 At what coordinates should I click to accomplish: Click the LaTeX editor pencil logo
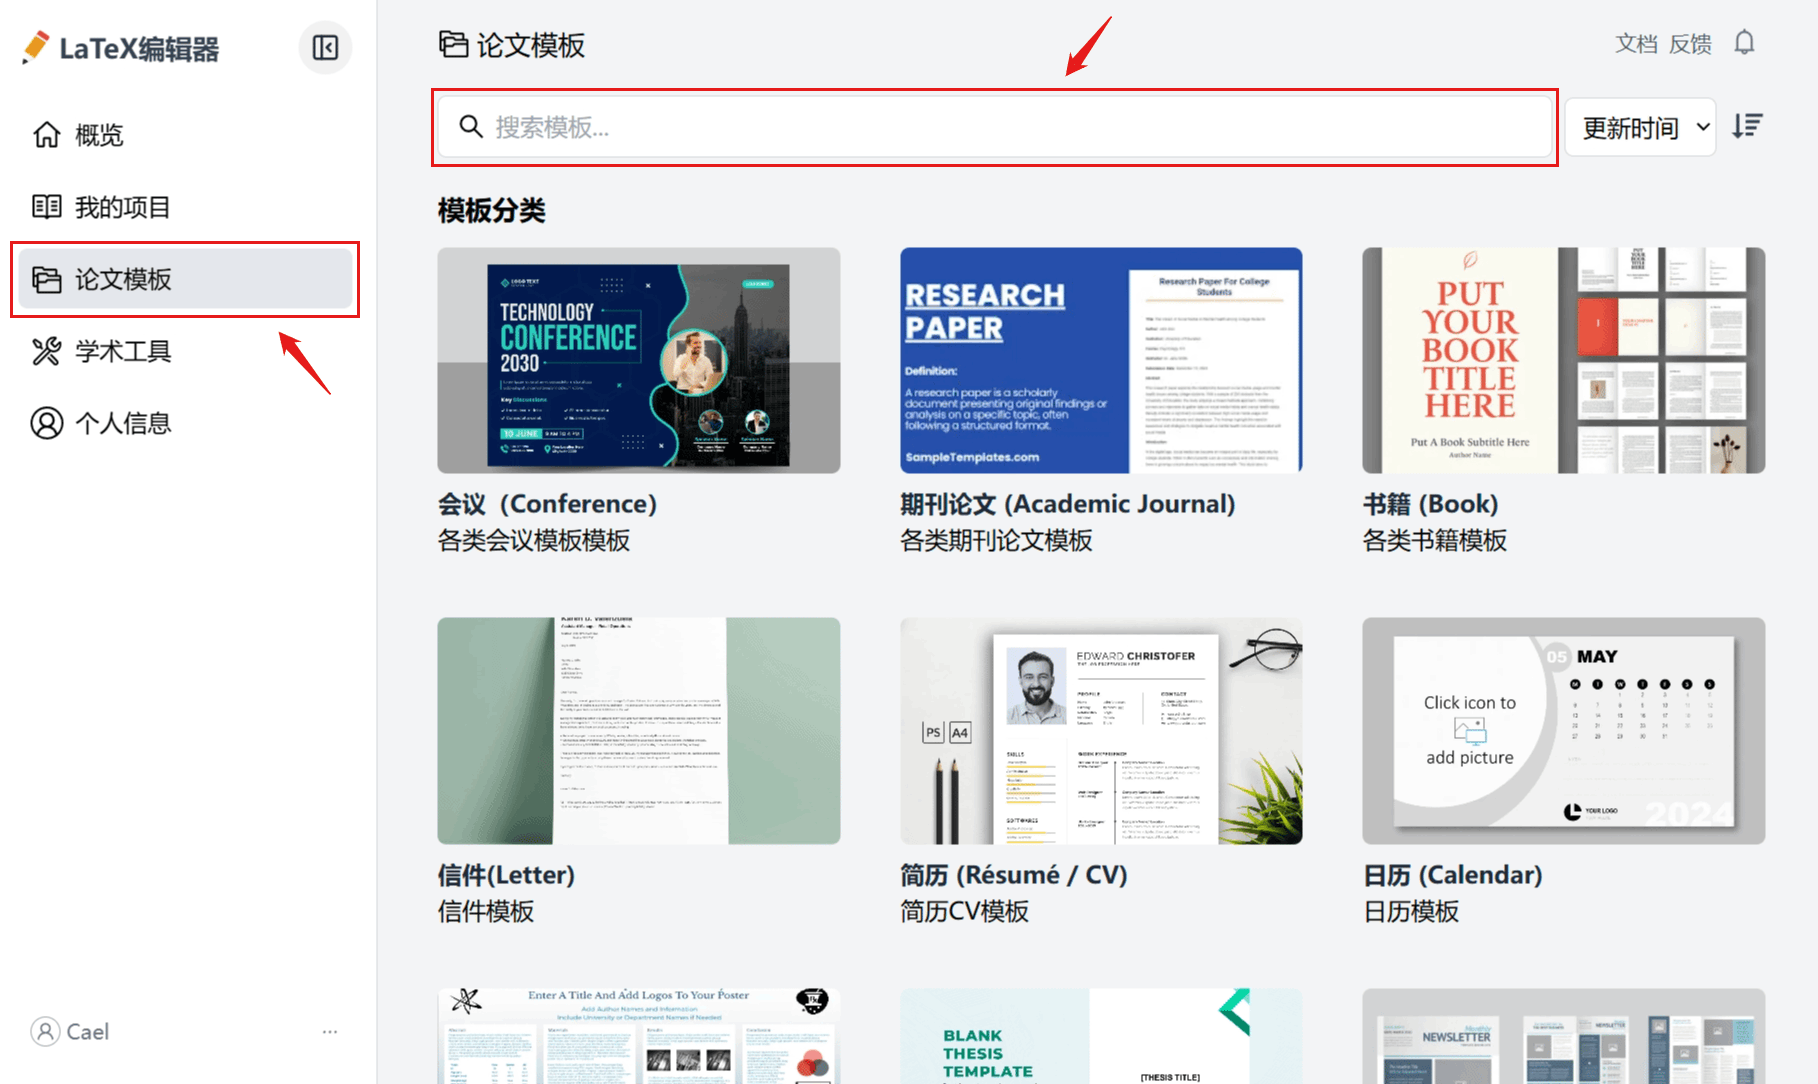click(x=36, y=47)
